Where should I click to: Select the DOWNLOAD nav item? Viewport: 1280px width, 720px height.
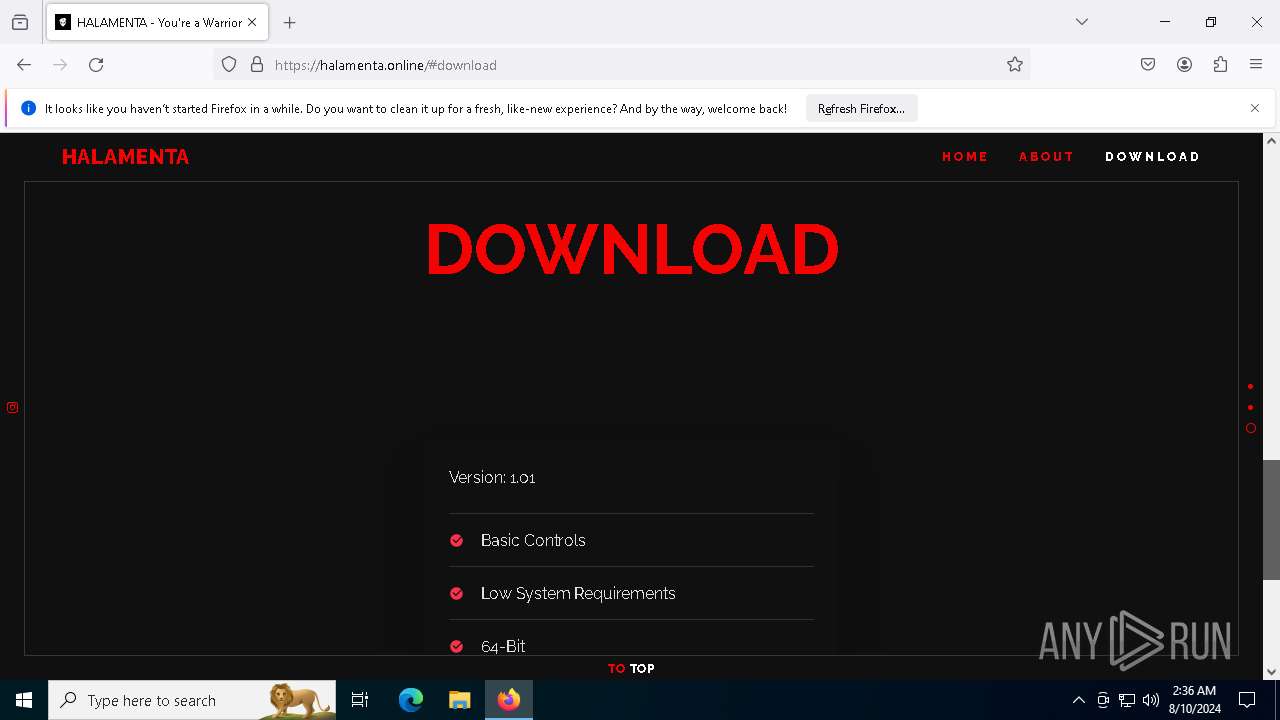pyautogui.click(x=1152, y=157)
